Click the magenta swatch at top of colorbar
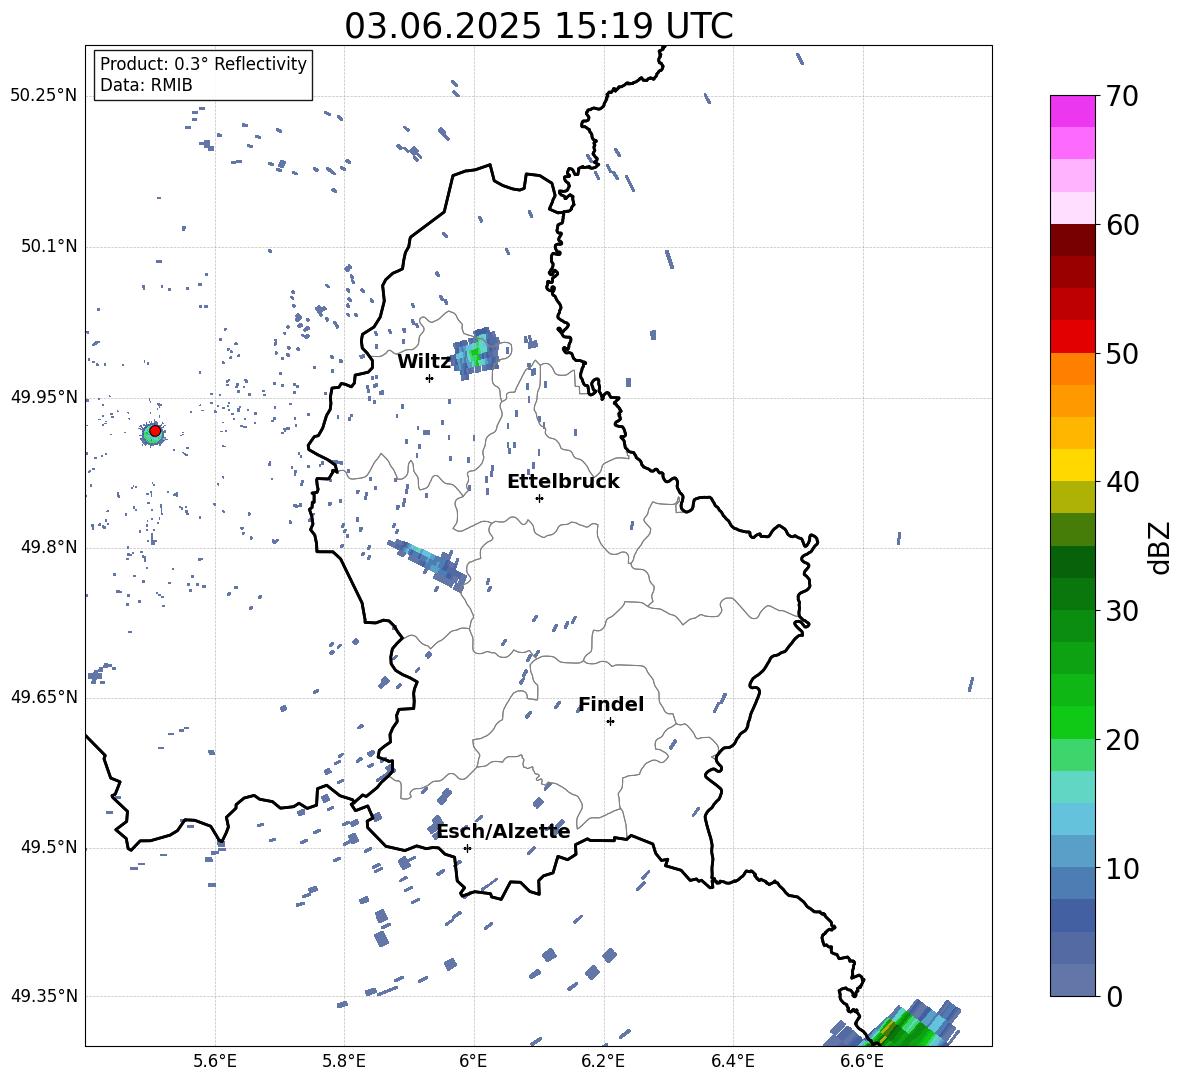This screenshot has width=1184, height=1081. coord(1072,111)
